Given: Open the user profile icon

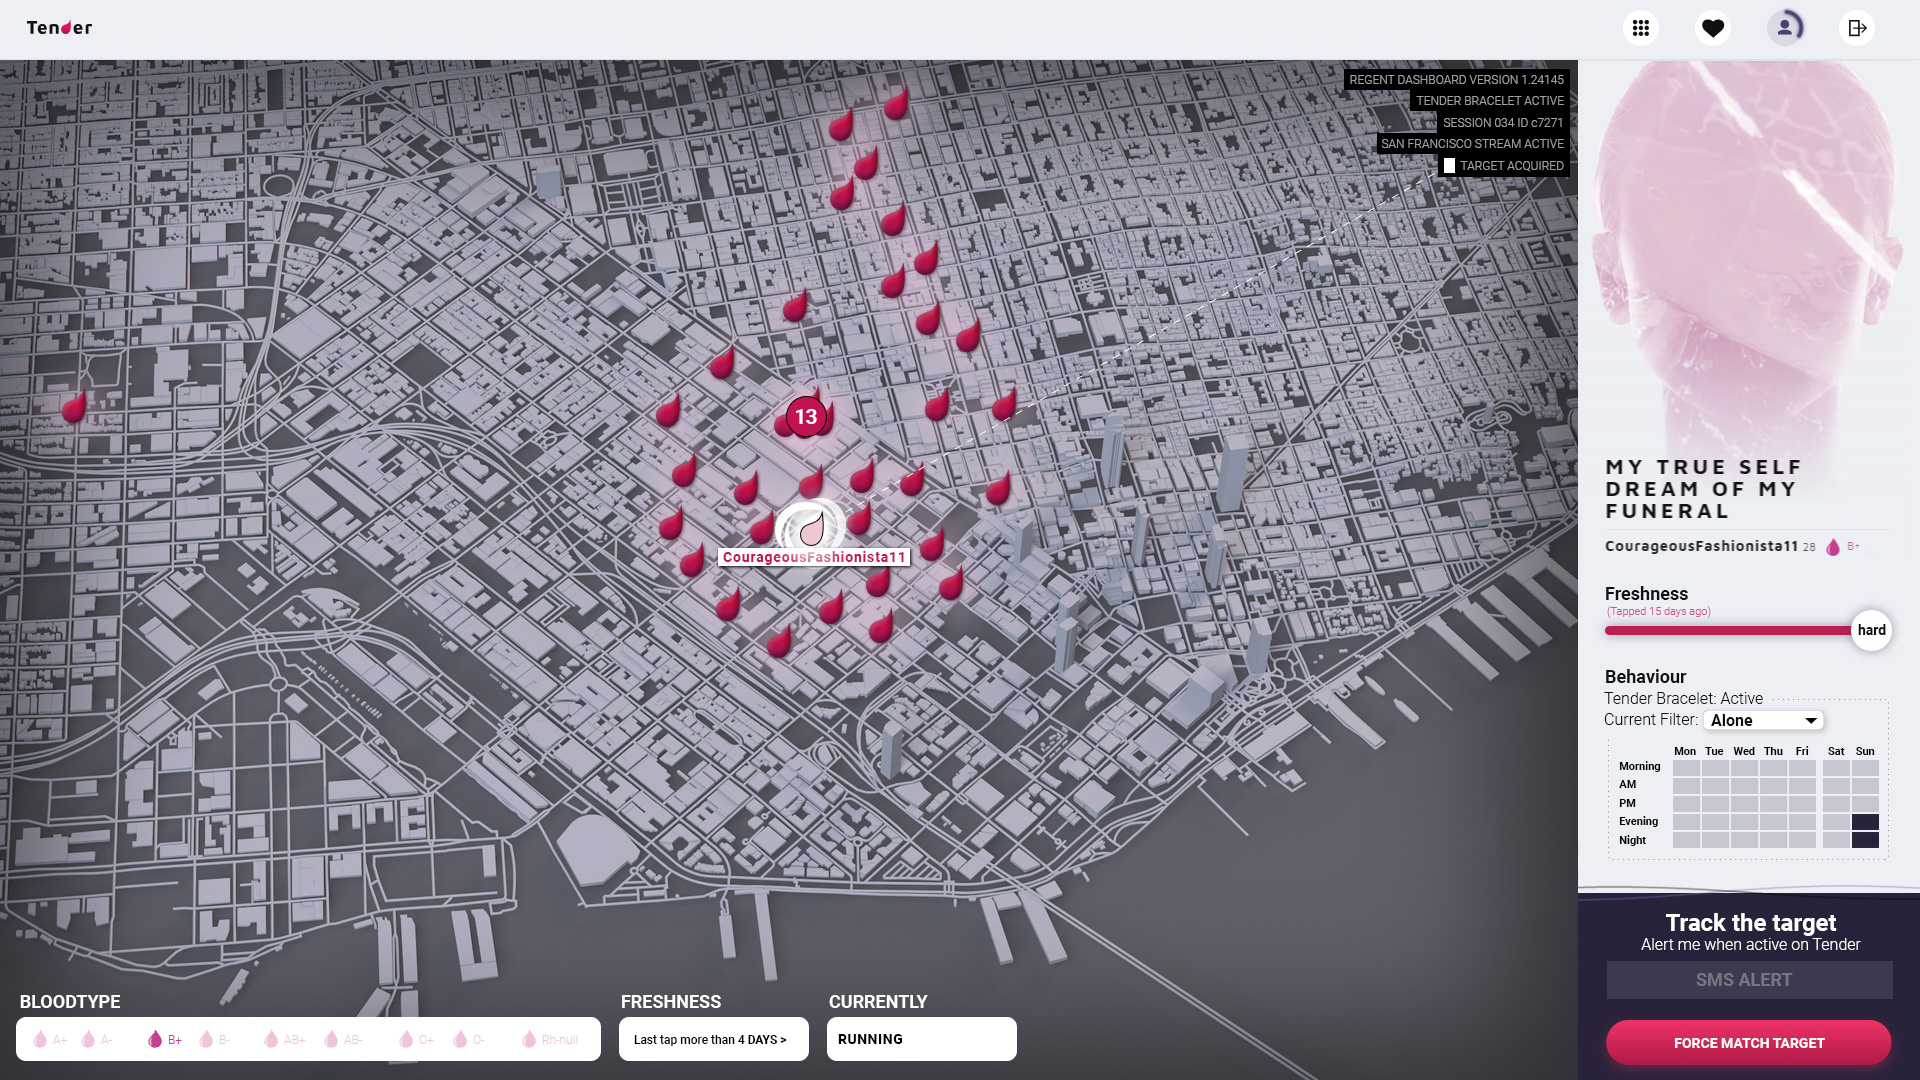Looking at the screenshot, I should [x=1785, y=28].
